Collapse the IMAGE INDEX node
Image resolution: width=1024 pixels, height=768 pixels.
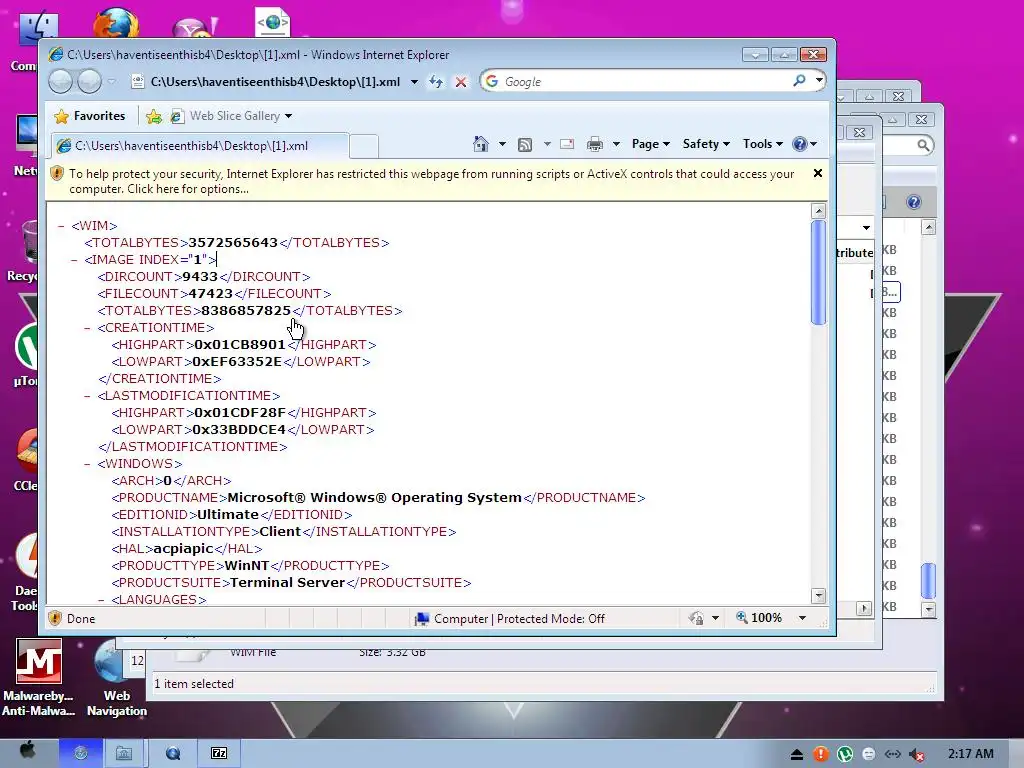(74, 260)
